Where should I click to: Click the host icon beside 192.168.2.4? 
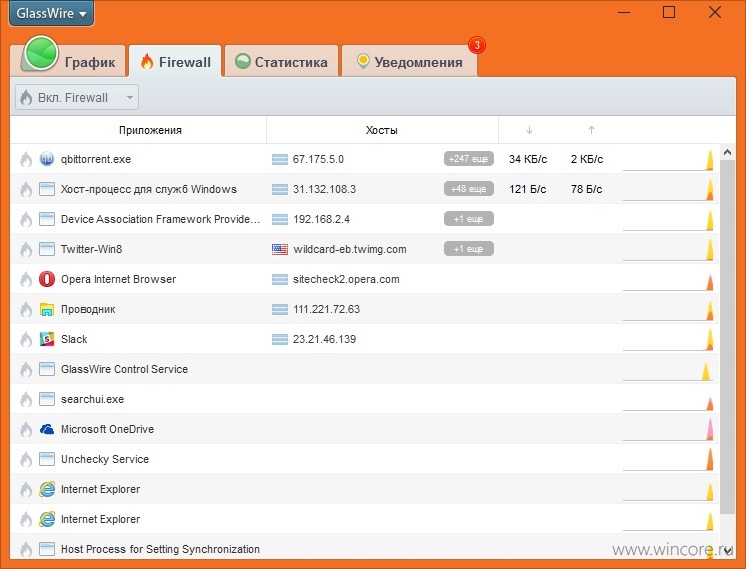click(x=280, y=219)
